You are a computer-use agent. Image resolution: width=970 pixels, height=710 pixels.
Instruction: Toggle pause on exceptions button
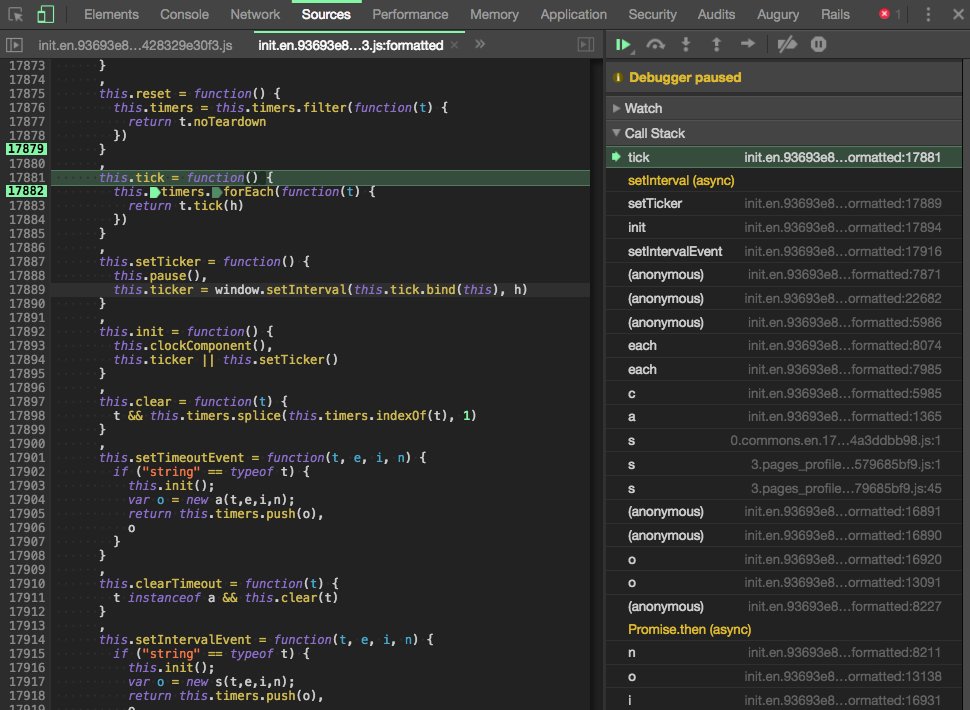click(818, 44)
